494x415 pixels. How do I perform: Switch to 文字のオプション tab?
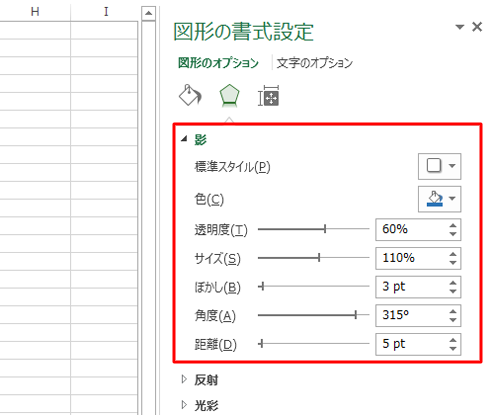tap(314, 63)
